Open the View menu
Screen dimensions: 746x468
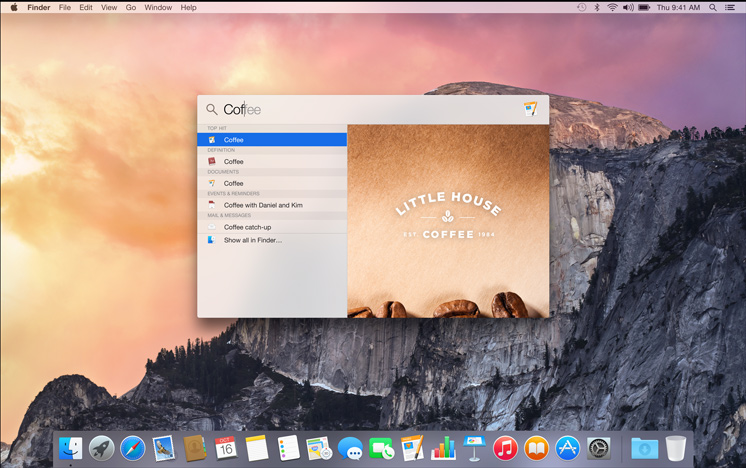tap(109, 8)
